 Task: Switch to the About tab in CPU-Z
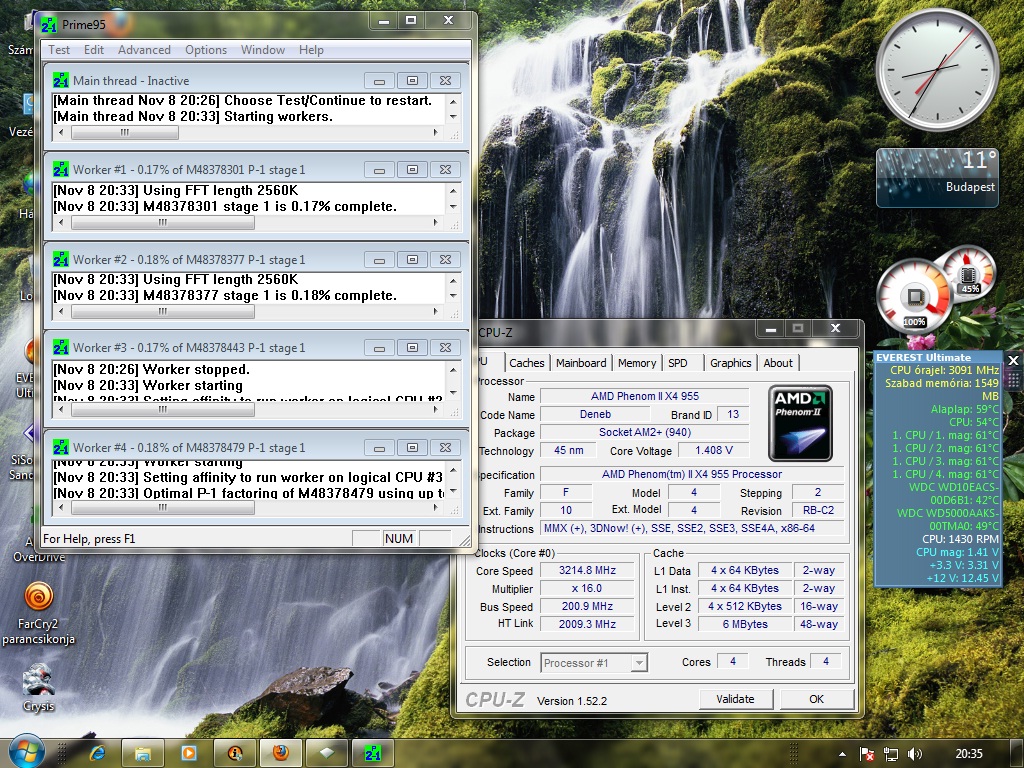click(778, 363)
